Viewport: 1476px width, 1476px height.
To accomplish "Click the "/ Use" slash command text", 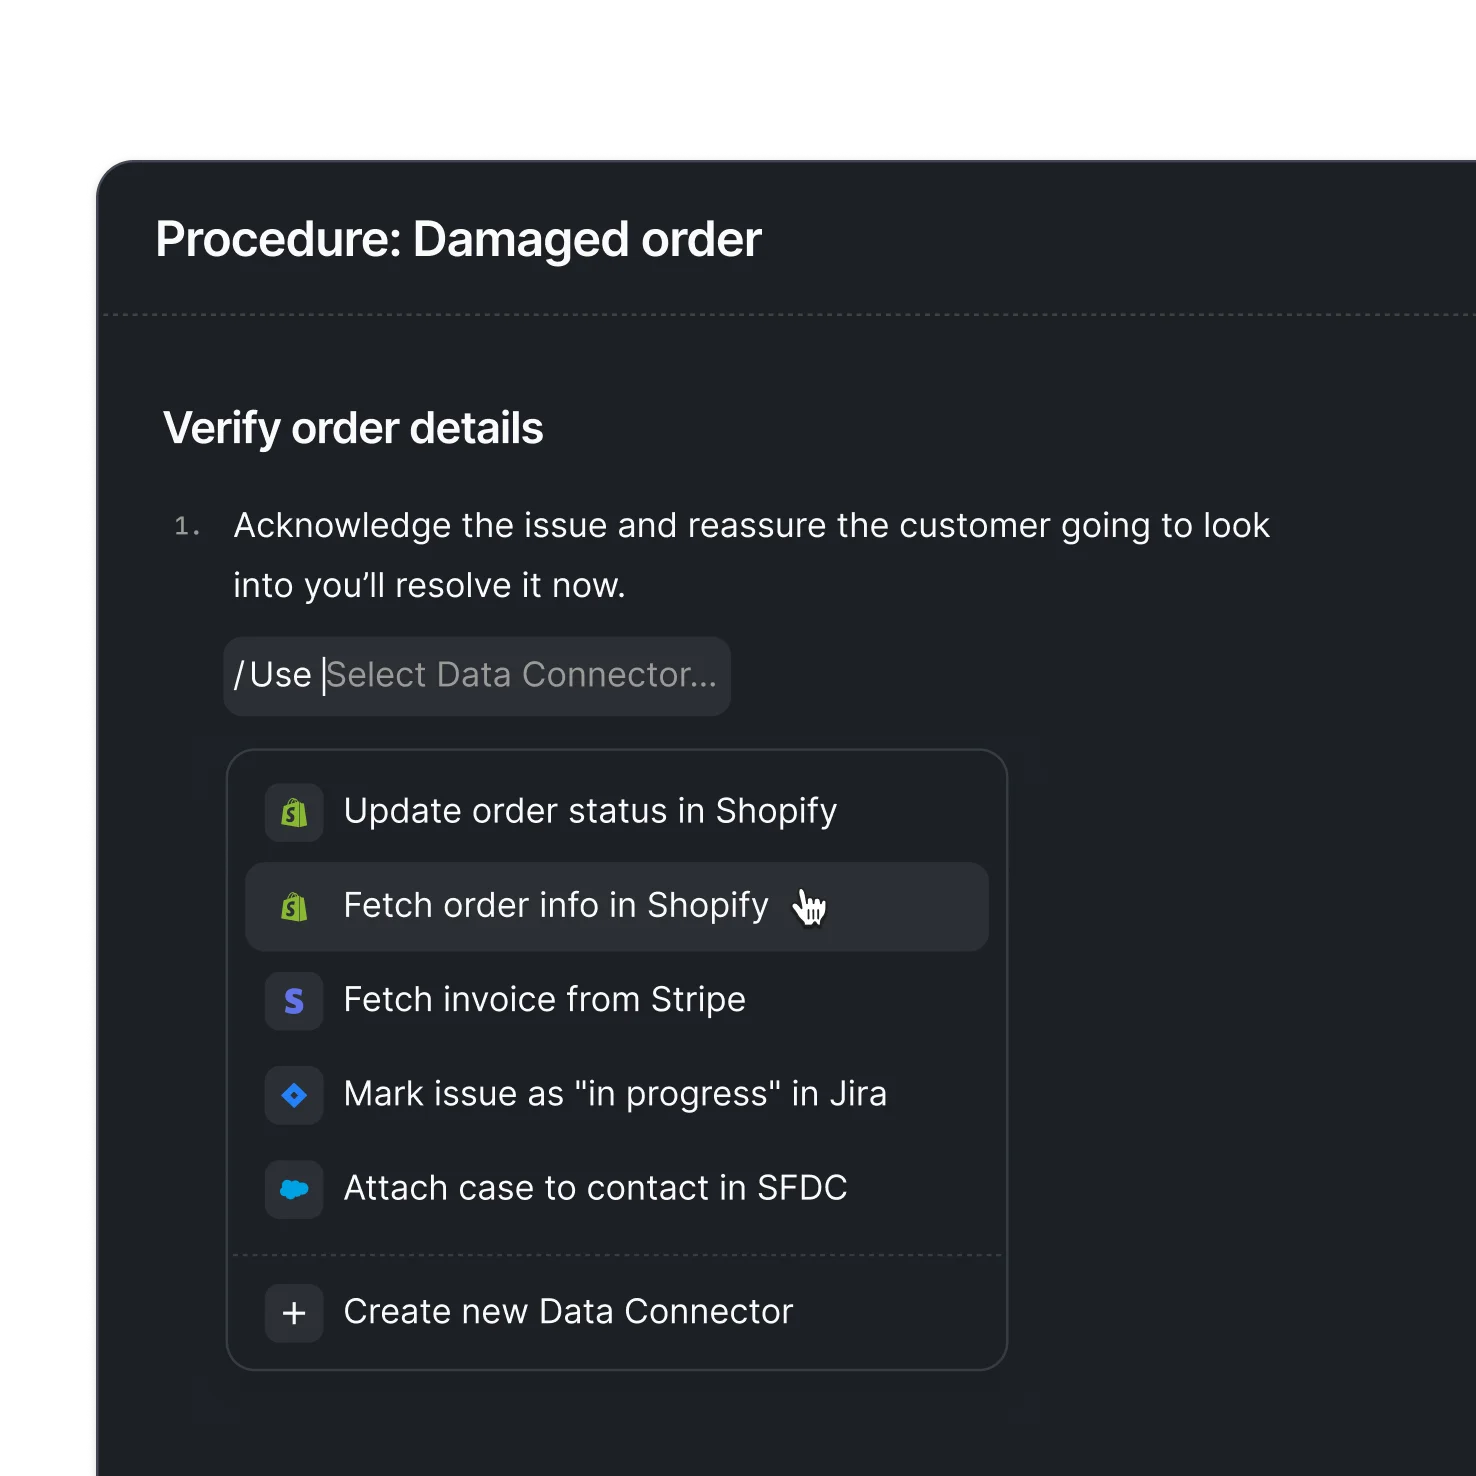I will (273, 676).
